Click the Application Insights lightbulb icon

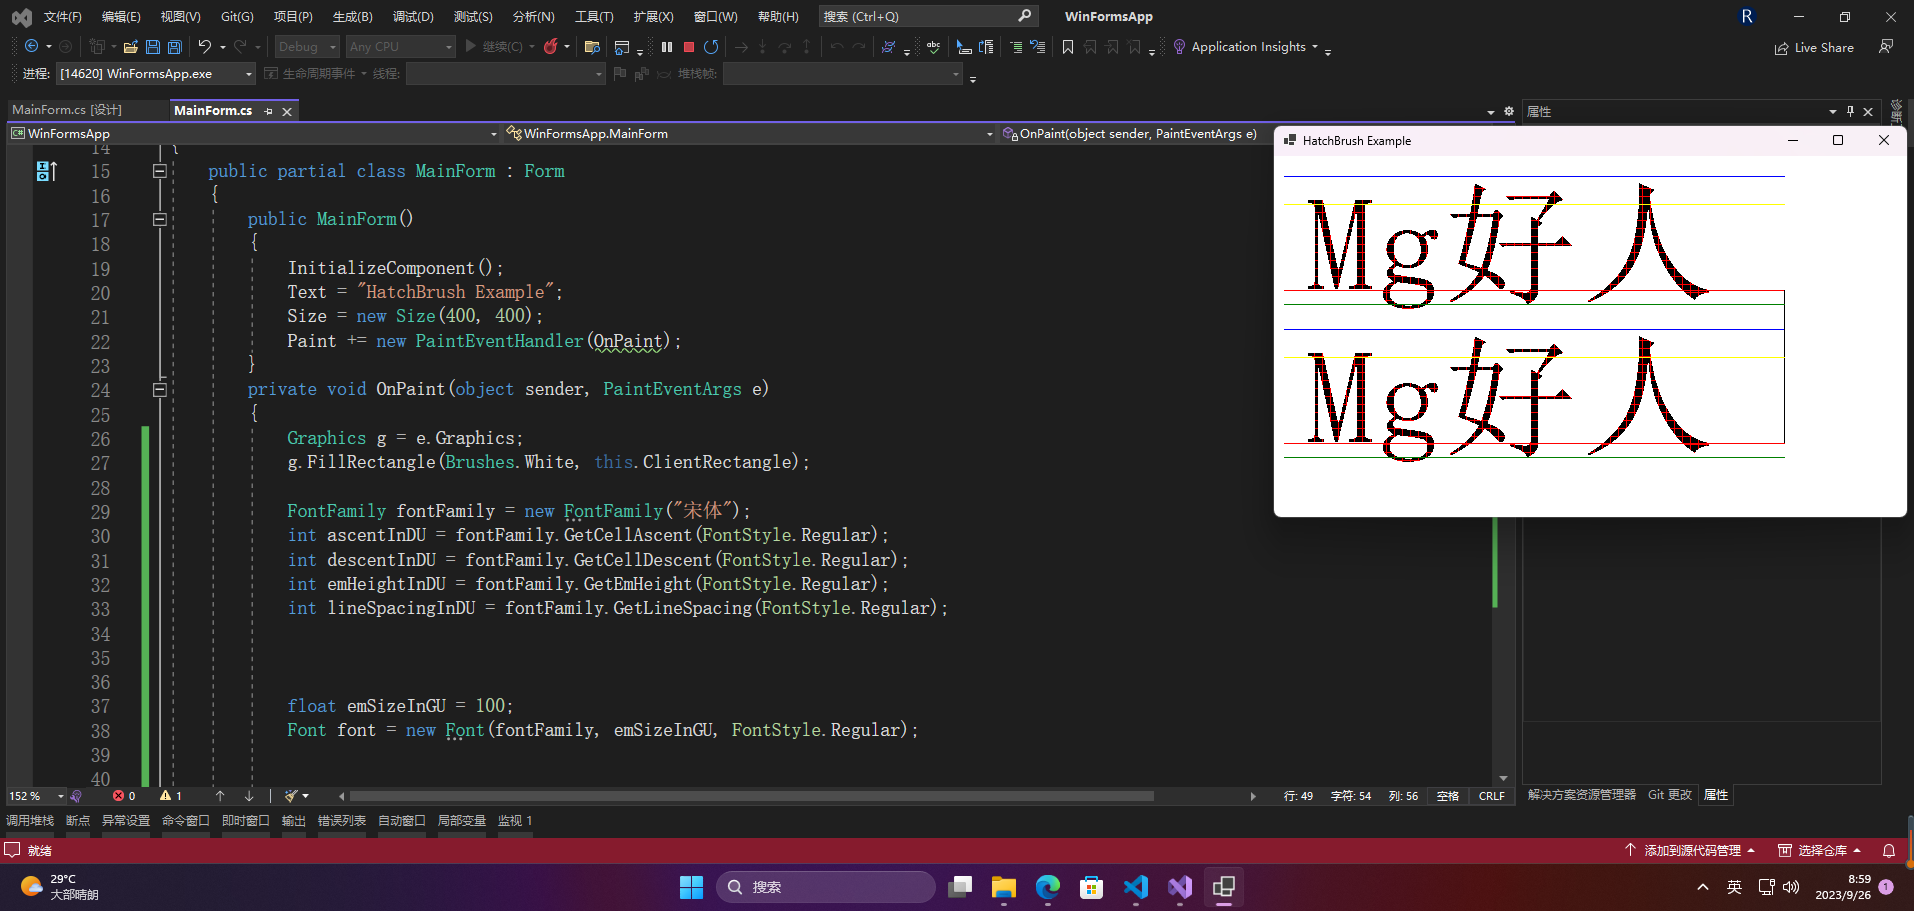pos(1179,46)
